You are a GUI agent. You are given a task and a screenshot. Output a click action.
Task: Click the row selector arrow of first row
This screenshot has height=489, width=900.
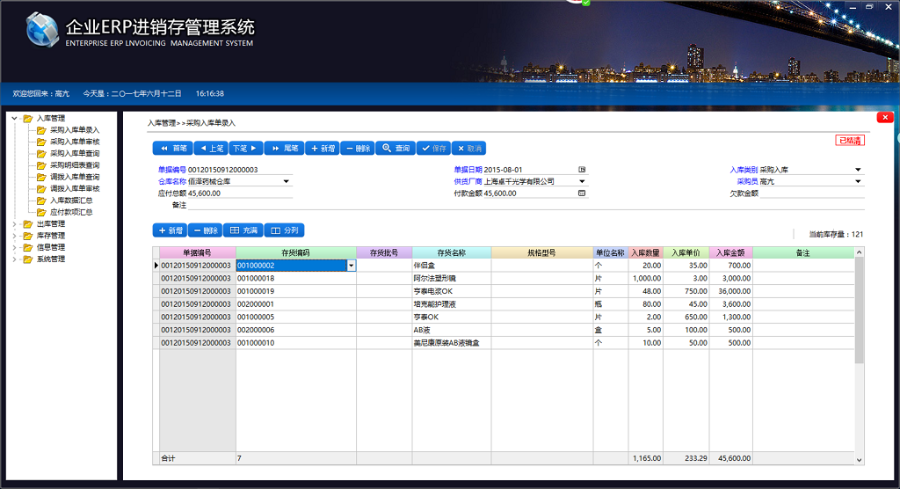156,265
